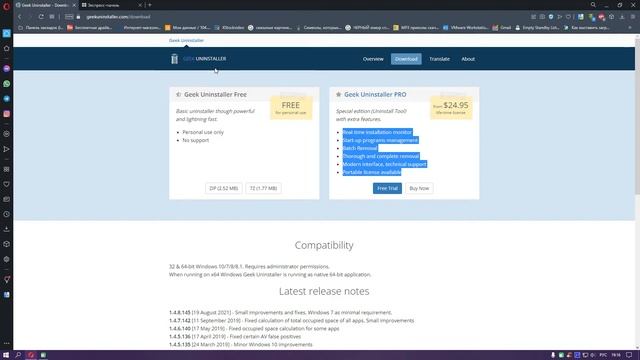
Task: Open Instagram in the Opera sidebar
Action: (x=7, y=114)
